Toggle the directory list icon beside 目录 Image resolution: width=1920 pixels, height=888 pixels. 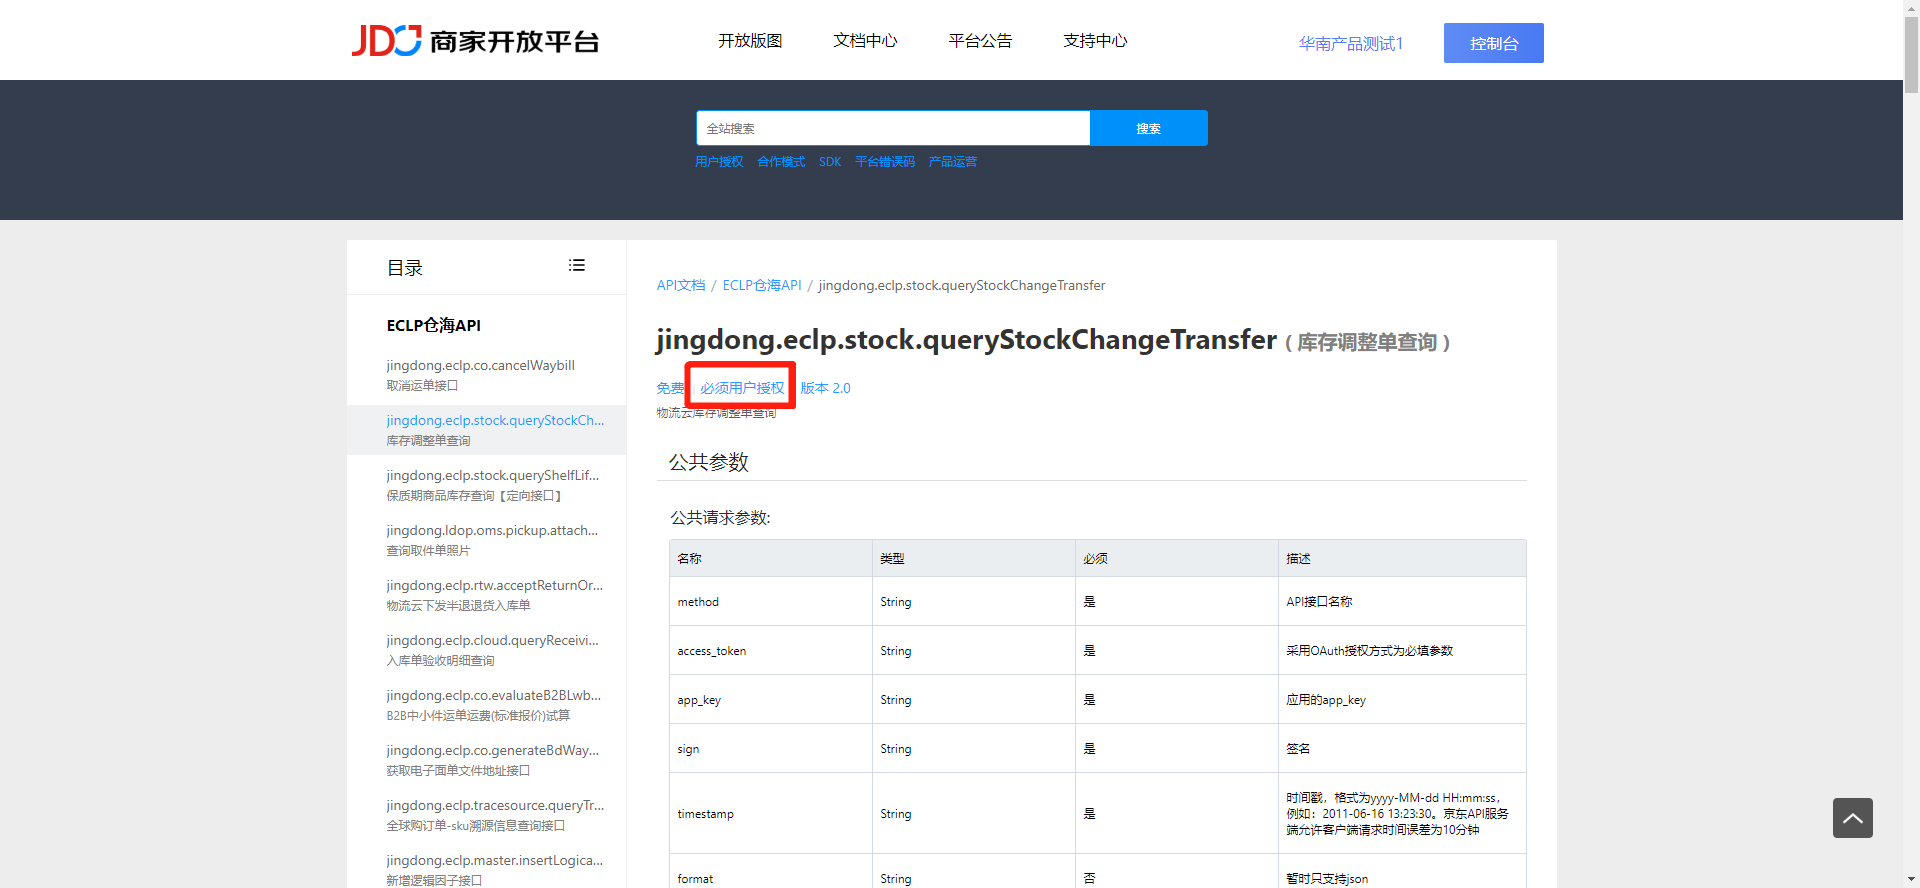576,266
